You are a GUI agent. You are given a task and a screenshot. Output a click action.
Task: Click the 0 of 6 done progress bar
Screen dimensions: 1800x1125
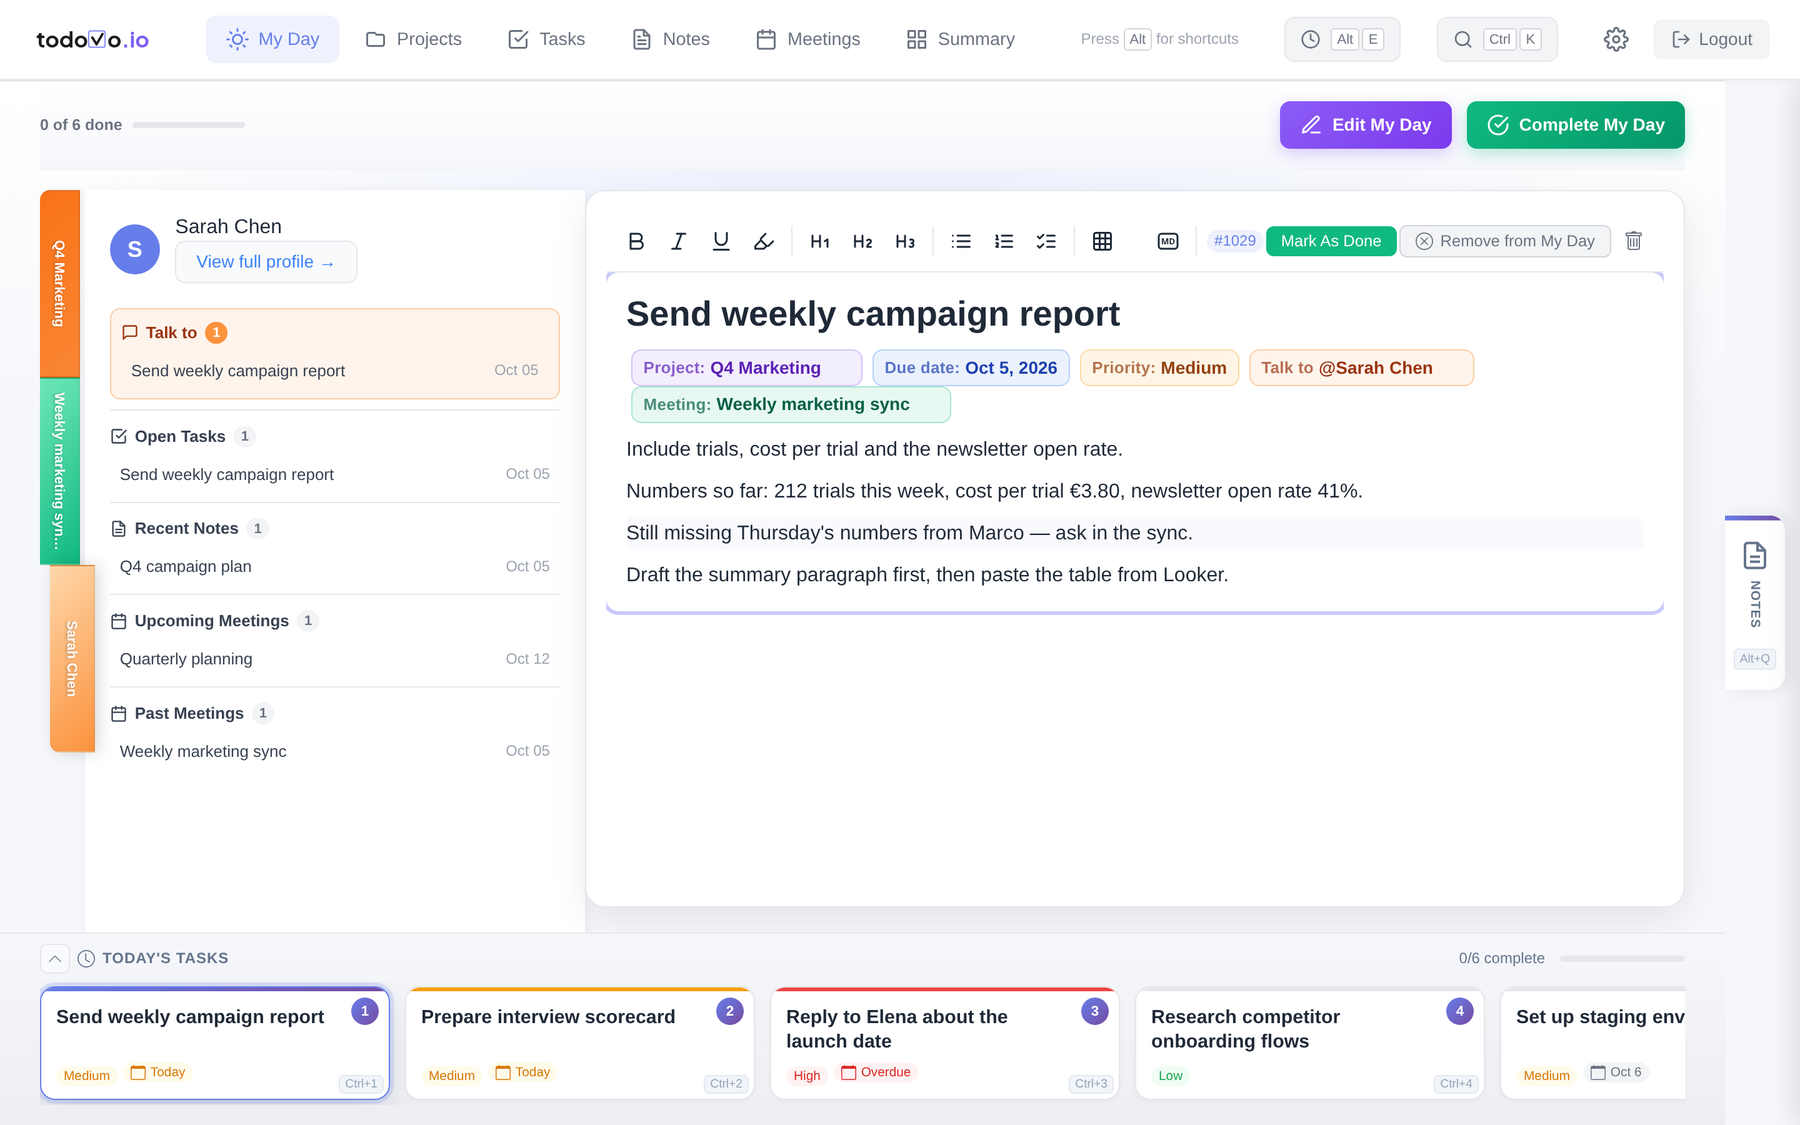coord(189,125)
